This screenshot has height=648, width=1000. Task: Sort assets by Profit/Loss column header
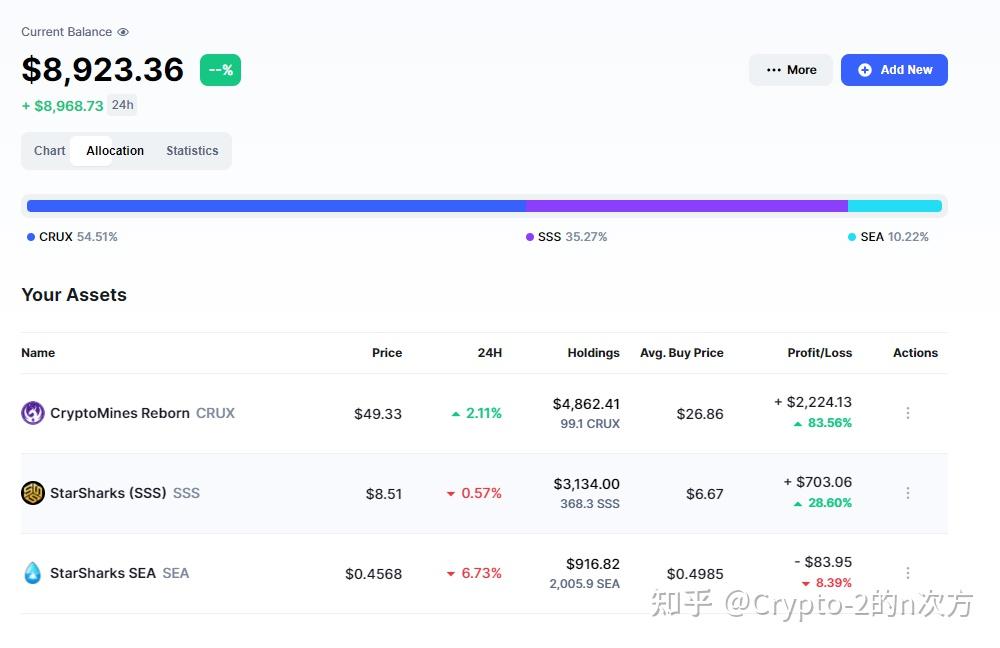(x=819, y=353)
